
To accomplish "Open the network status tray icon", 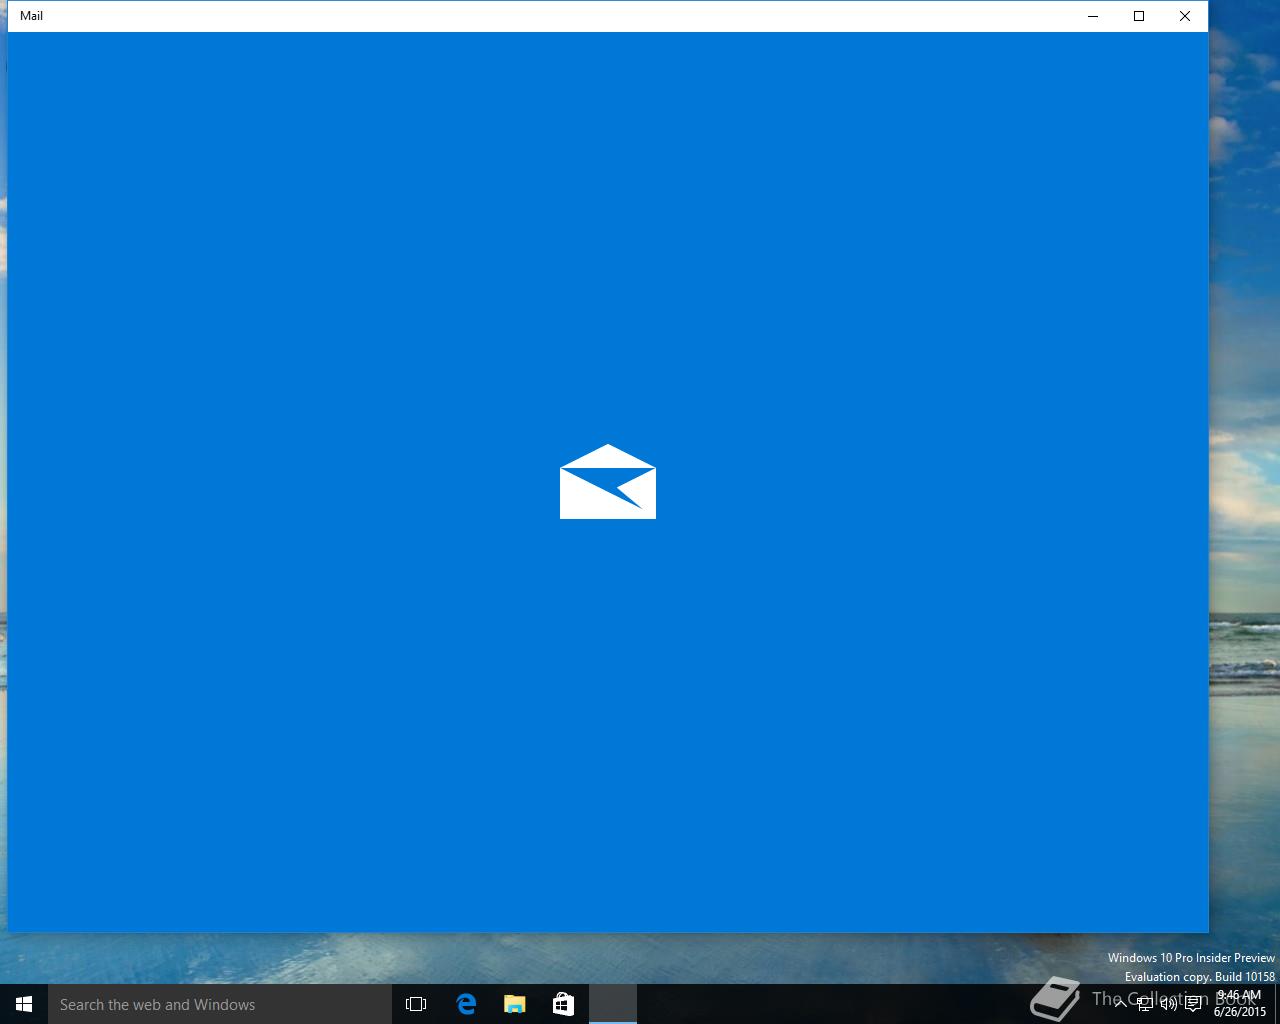I will [1145, 1004].
